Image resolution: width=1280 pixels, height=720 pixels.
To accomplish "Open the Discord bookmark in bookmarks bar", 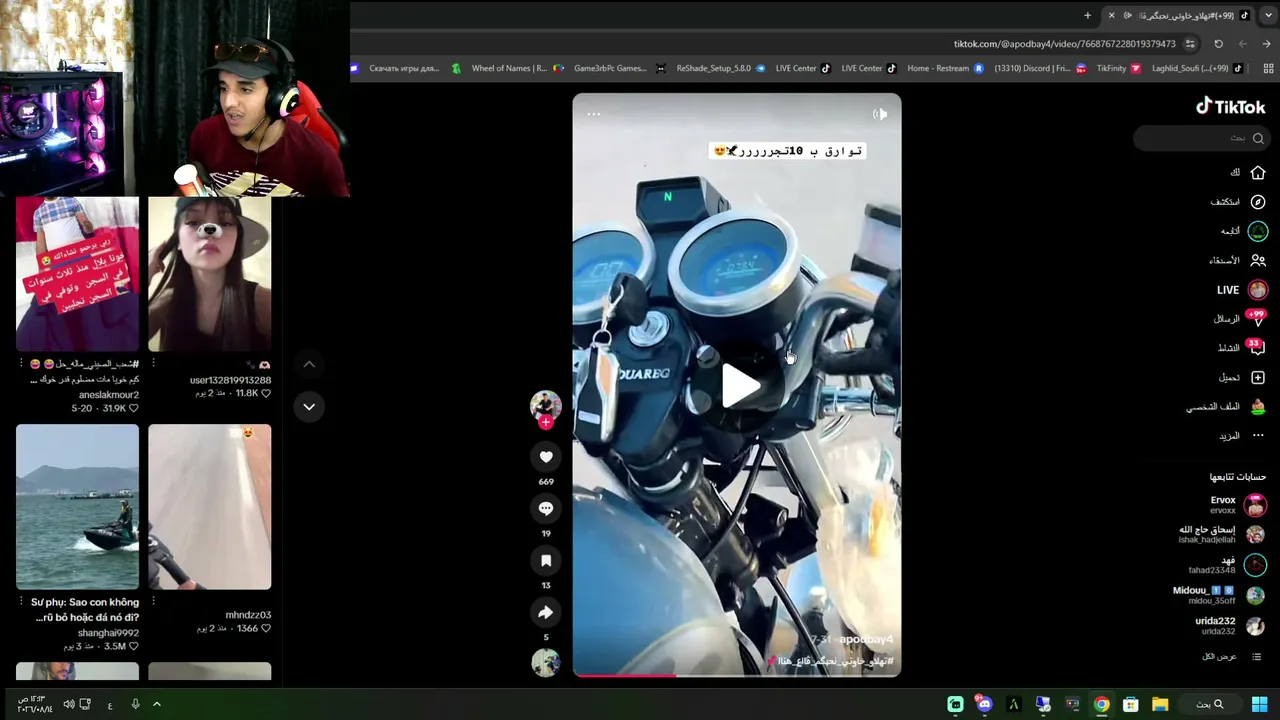I will coord(1038,68).
